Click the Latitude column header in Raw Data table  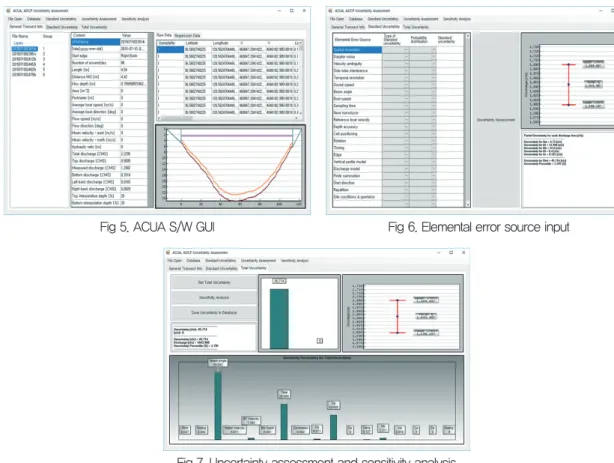pos(198,43)
